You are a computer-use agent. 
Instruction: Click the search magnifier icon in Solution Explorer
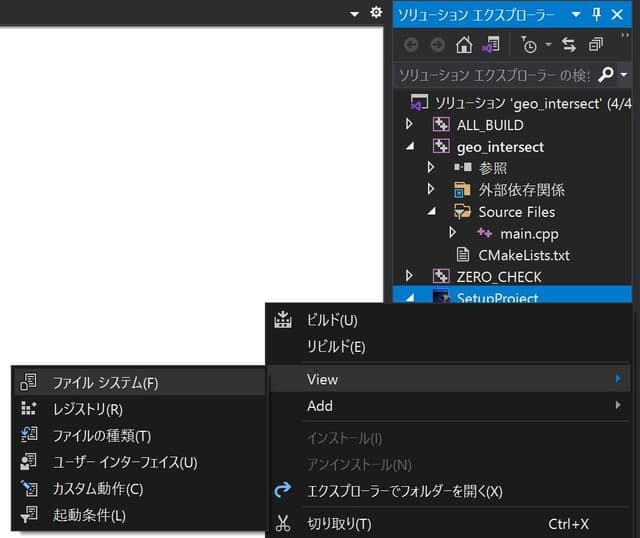tap(605, 75)
